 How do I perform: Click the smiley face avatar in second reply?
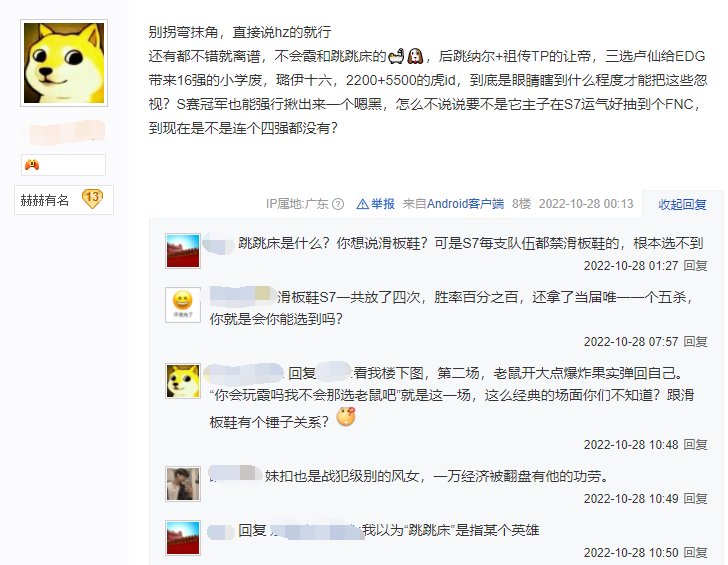(x=183, y=305)
